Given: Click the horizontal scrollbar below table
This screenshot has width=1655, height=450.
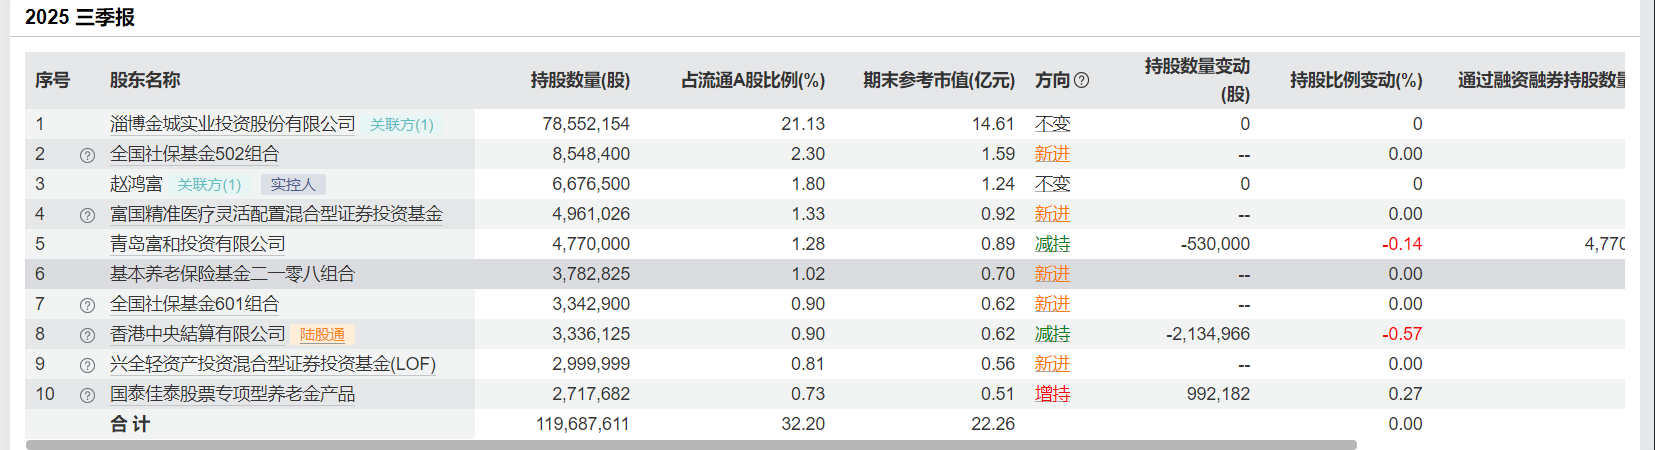Looking at the screenshot, I should (690, 444).
